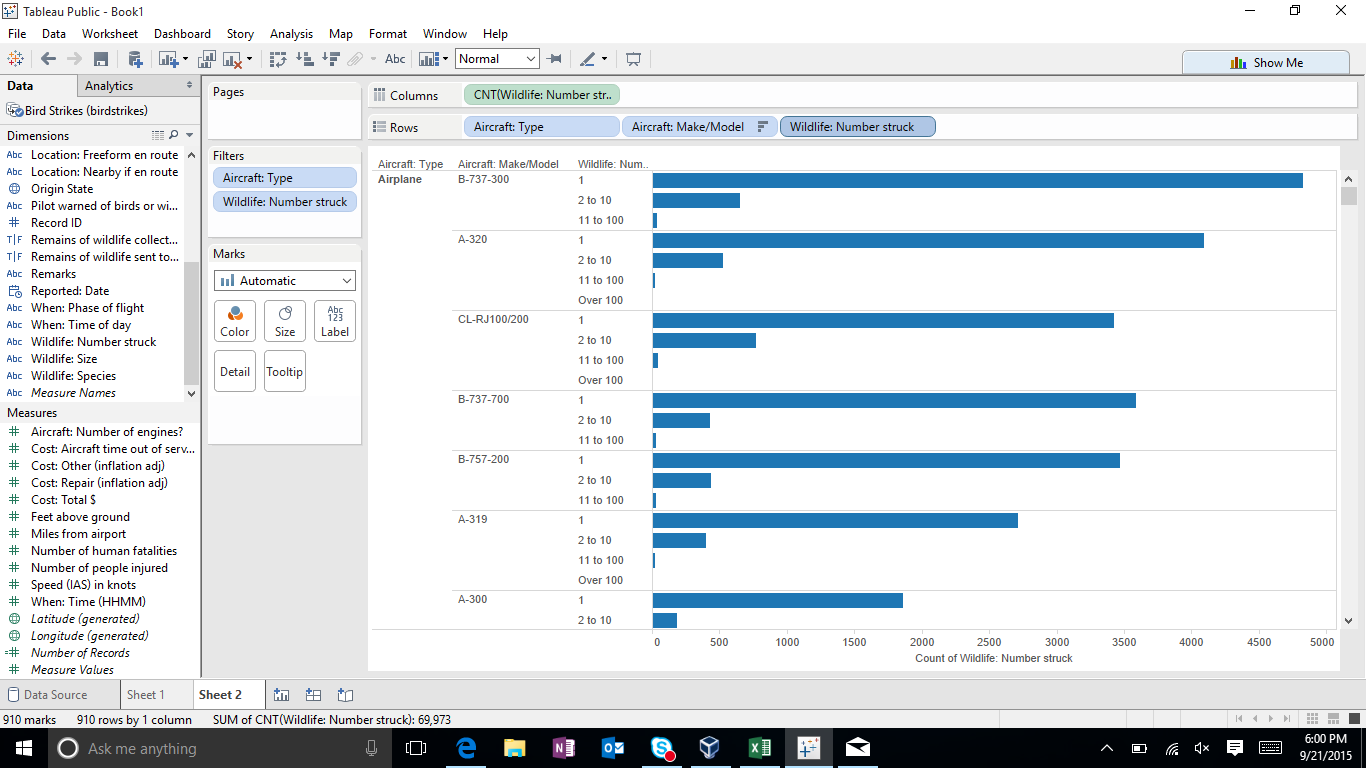Open the Analysis menu

coord(291,33)
